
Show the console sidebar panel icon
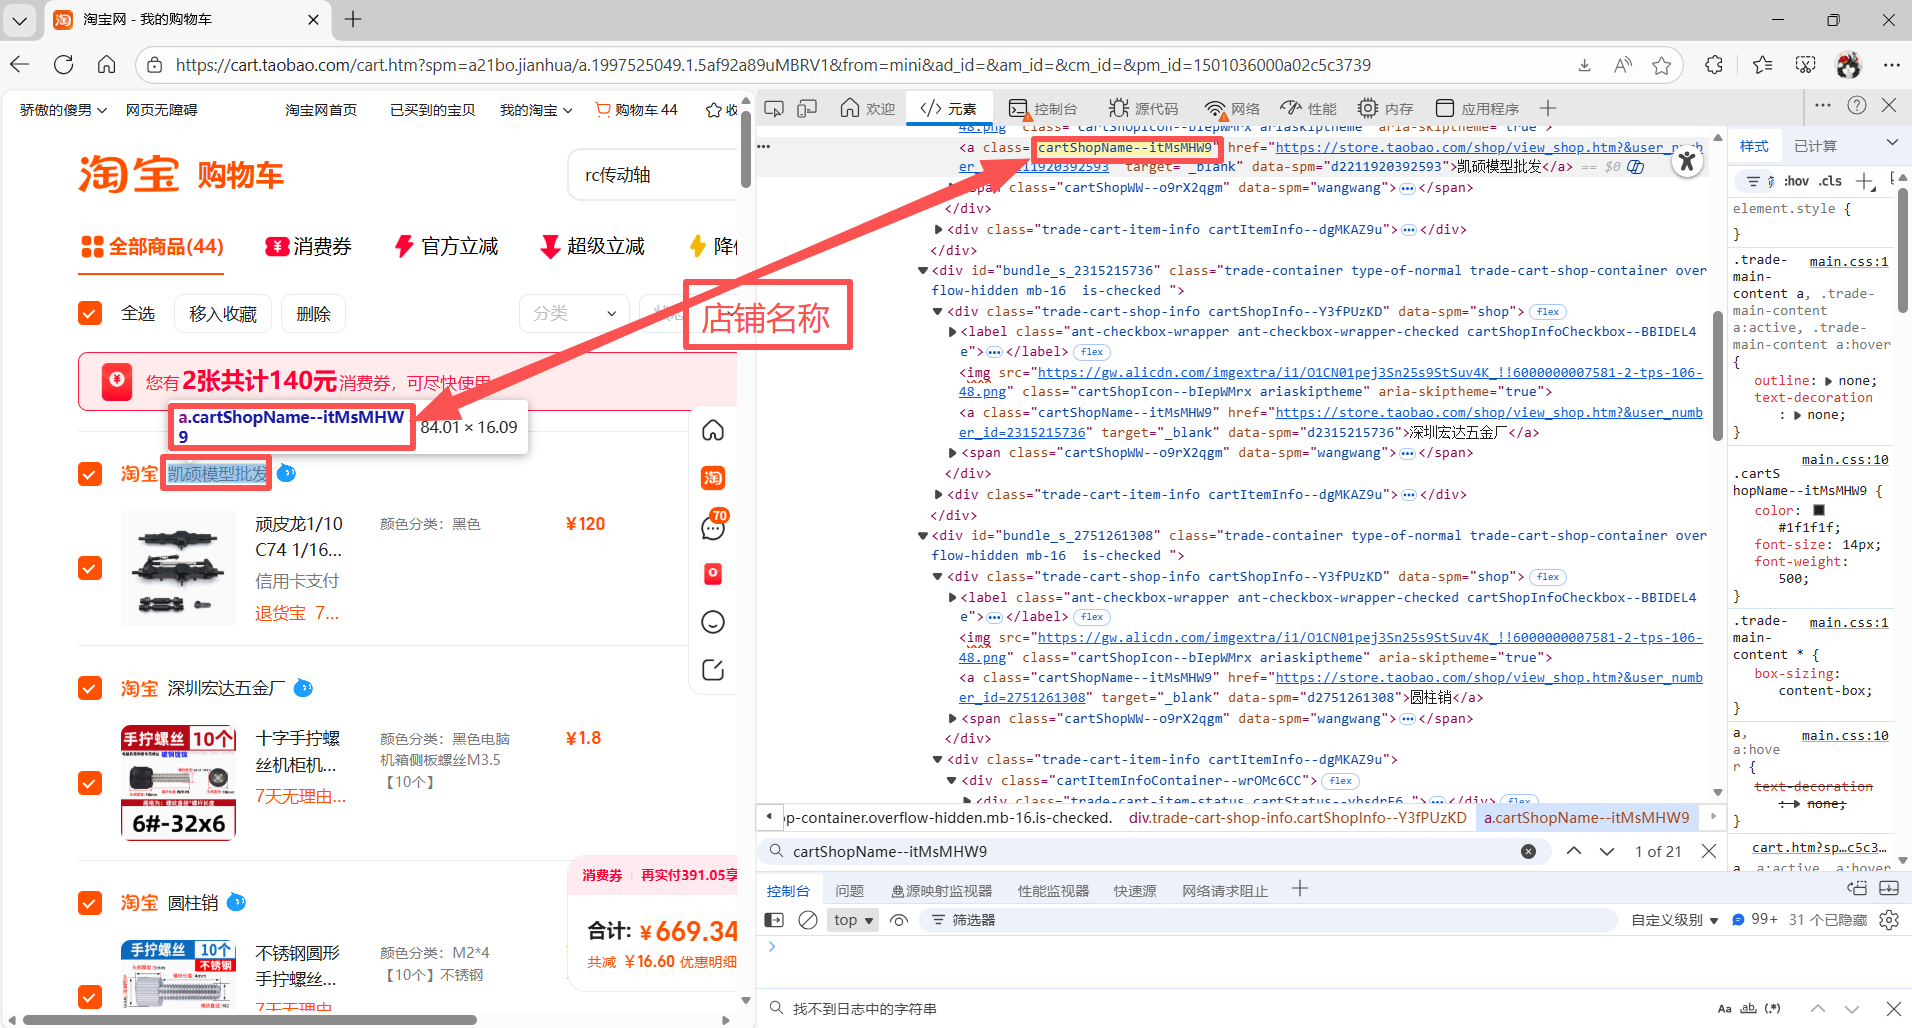[774, 920]
